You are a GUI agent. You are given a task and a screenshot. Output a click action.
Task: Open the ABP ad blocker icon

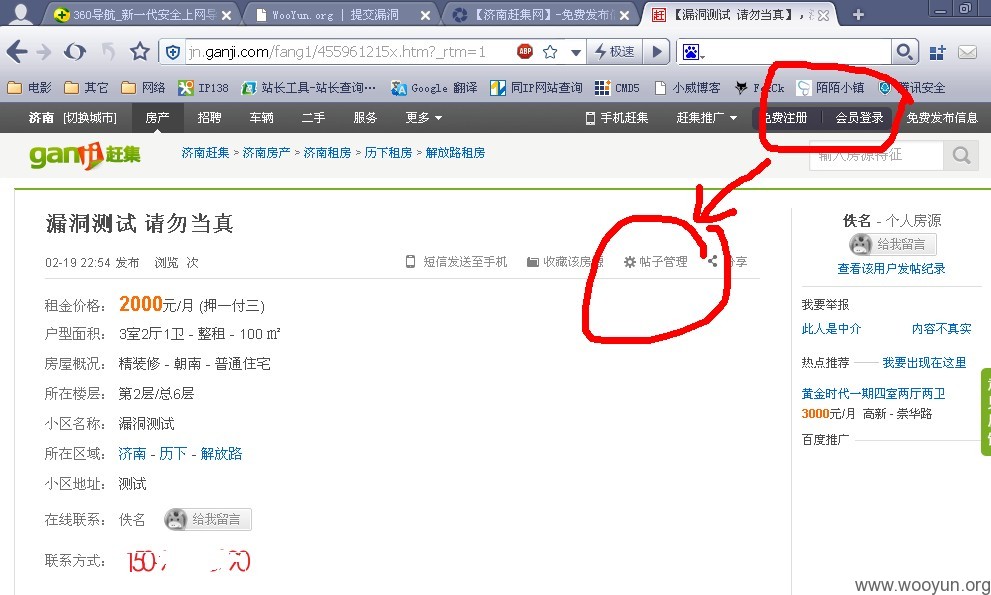pyautogui.click(x=525, y=51)
